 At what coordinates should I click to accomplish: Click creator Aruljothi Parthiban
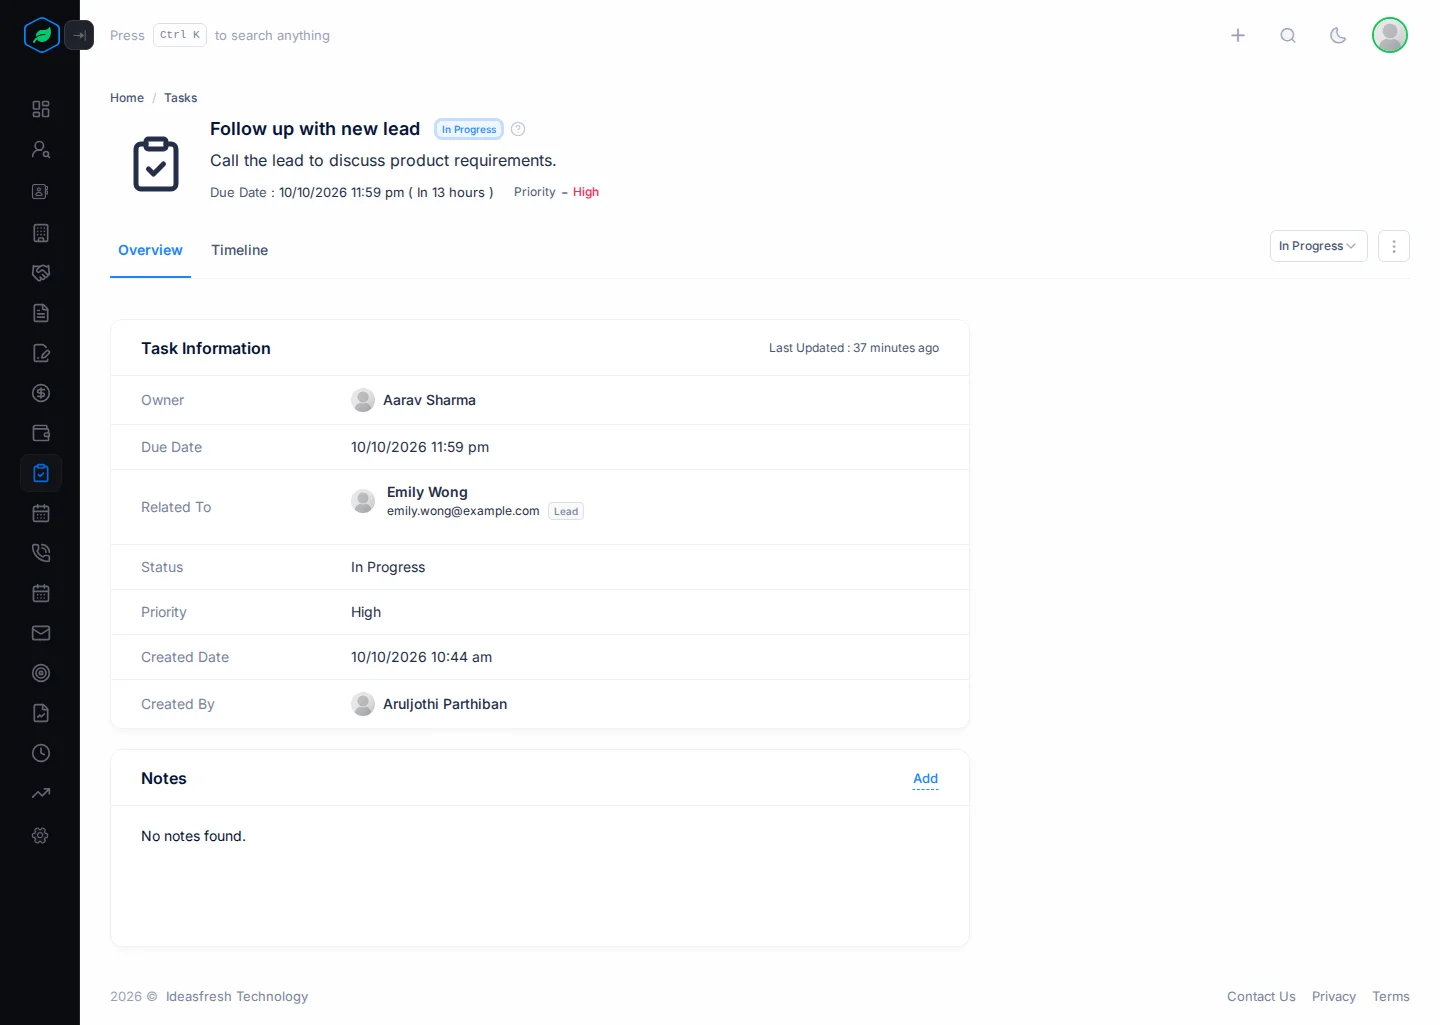445,704
